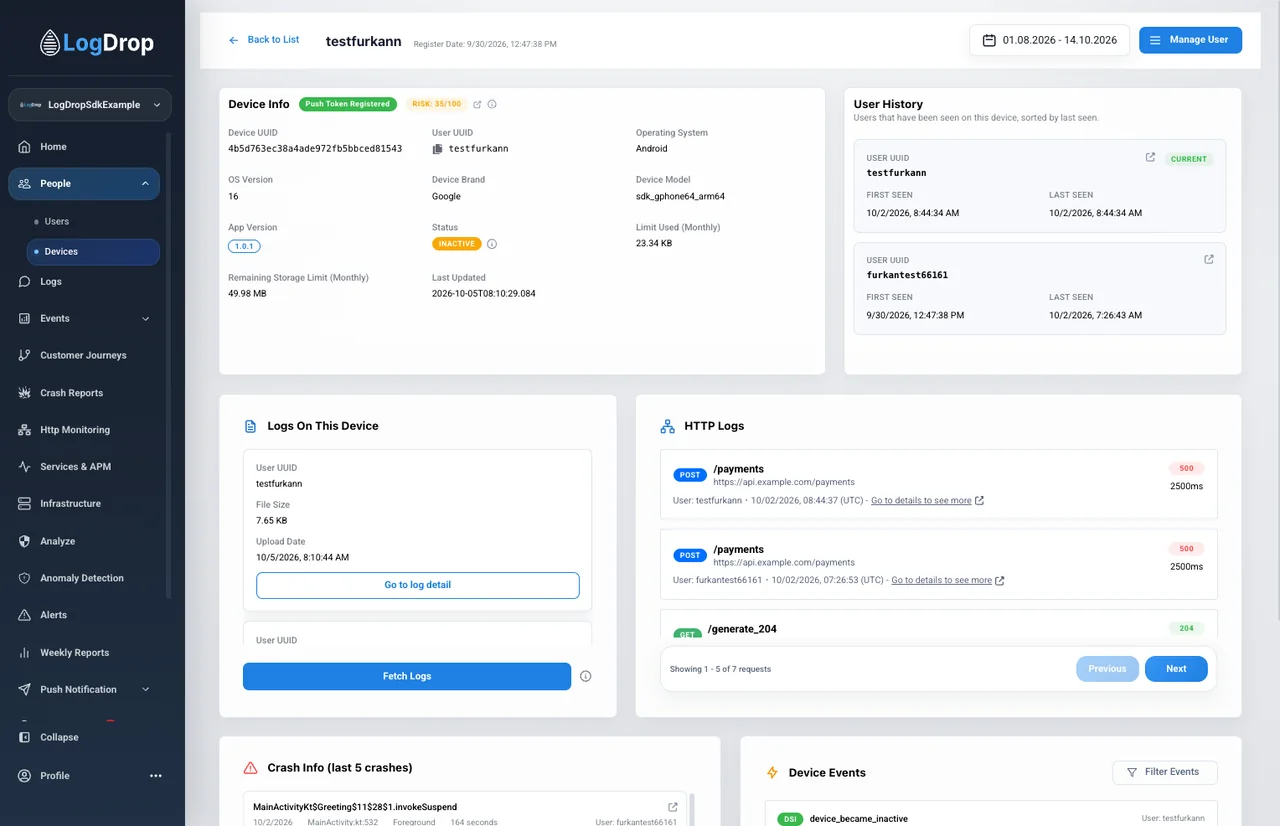The width and height of the screenshot is (1280, 826).
Task: Click the Alerts bell icon
Action: [x=25, y=615]
